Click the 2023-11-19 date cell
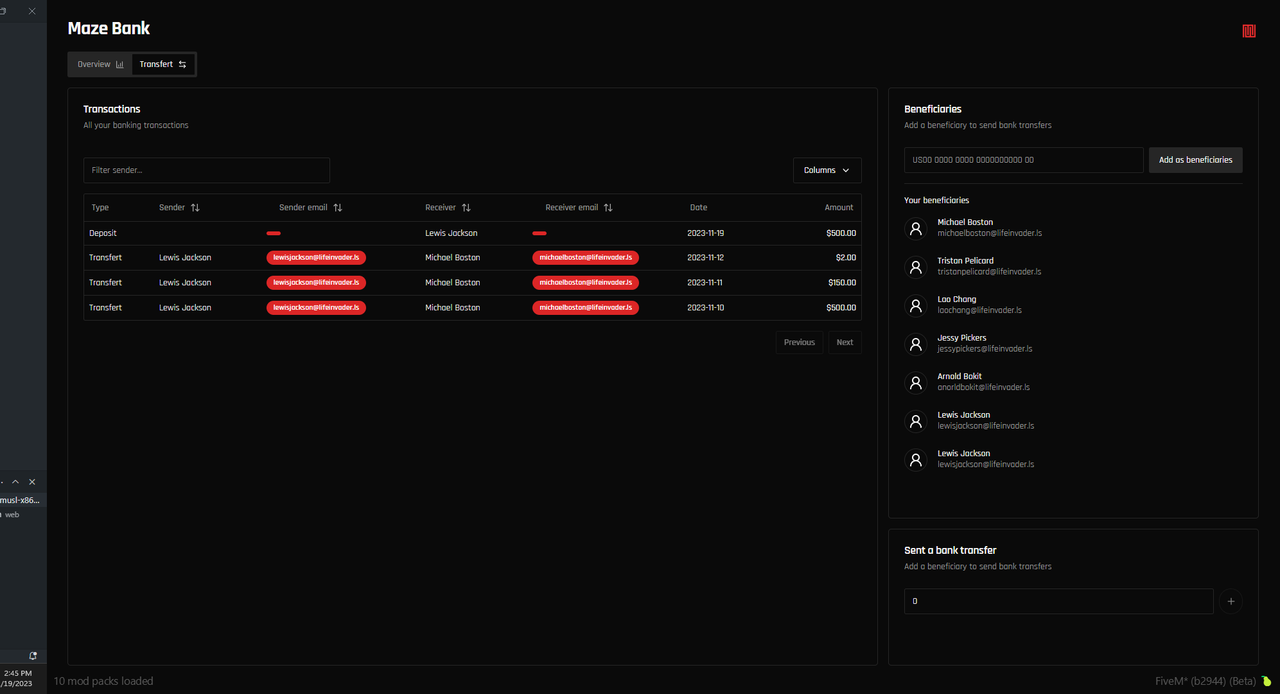 point(706,233)
